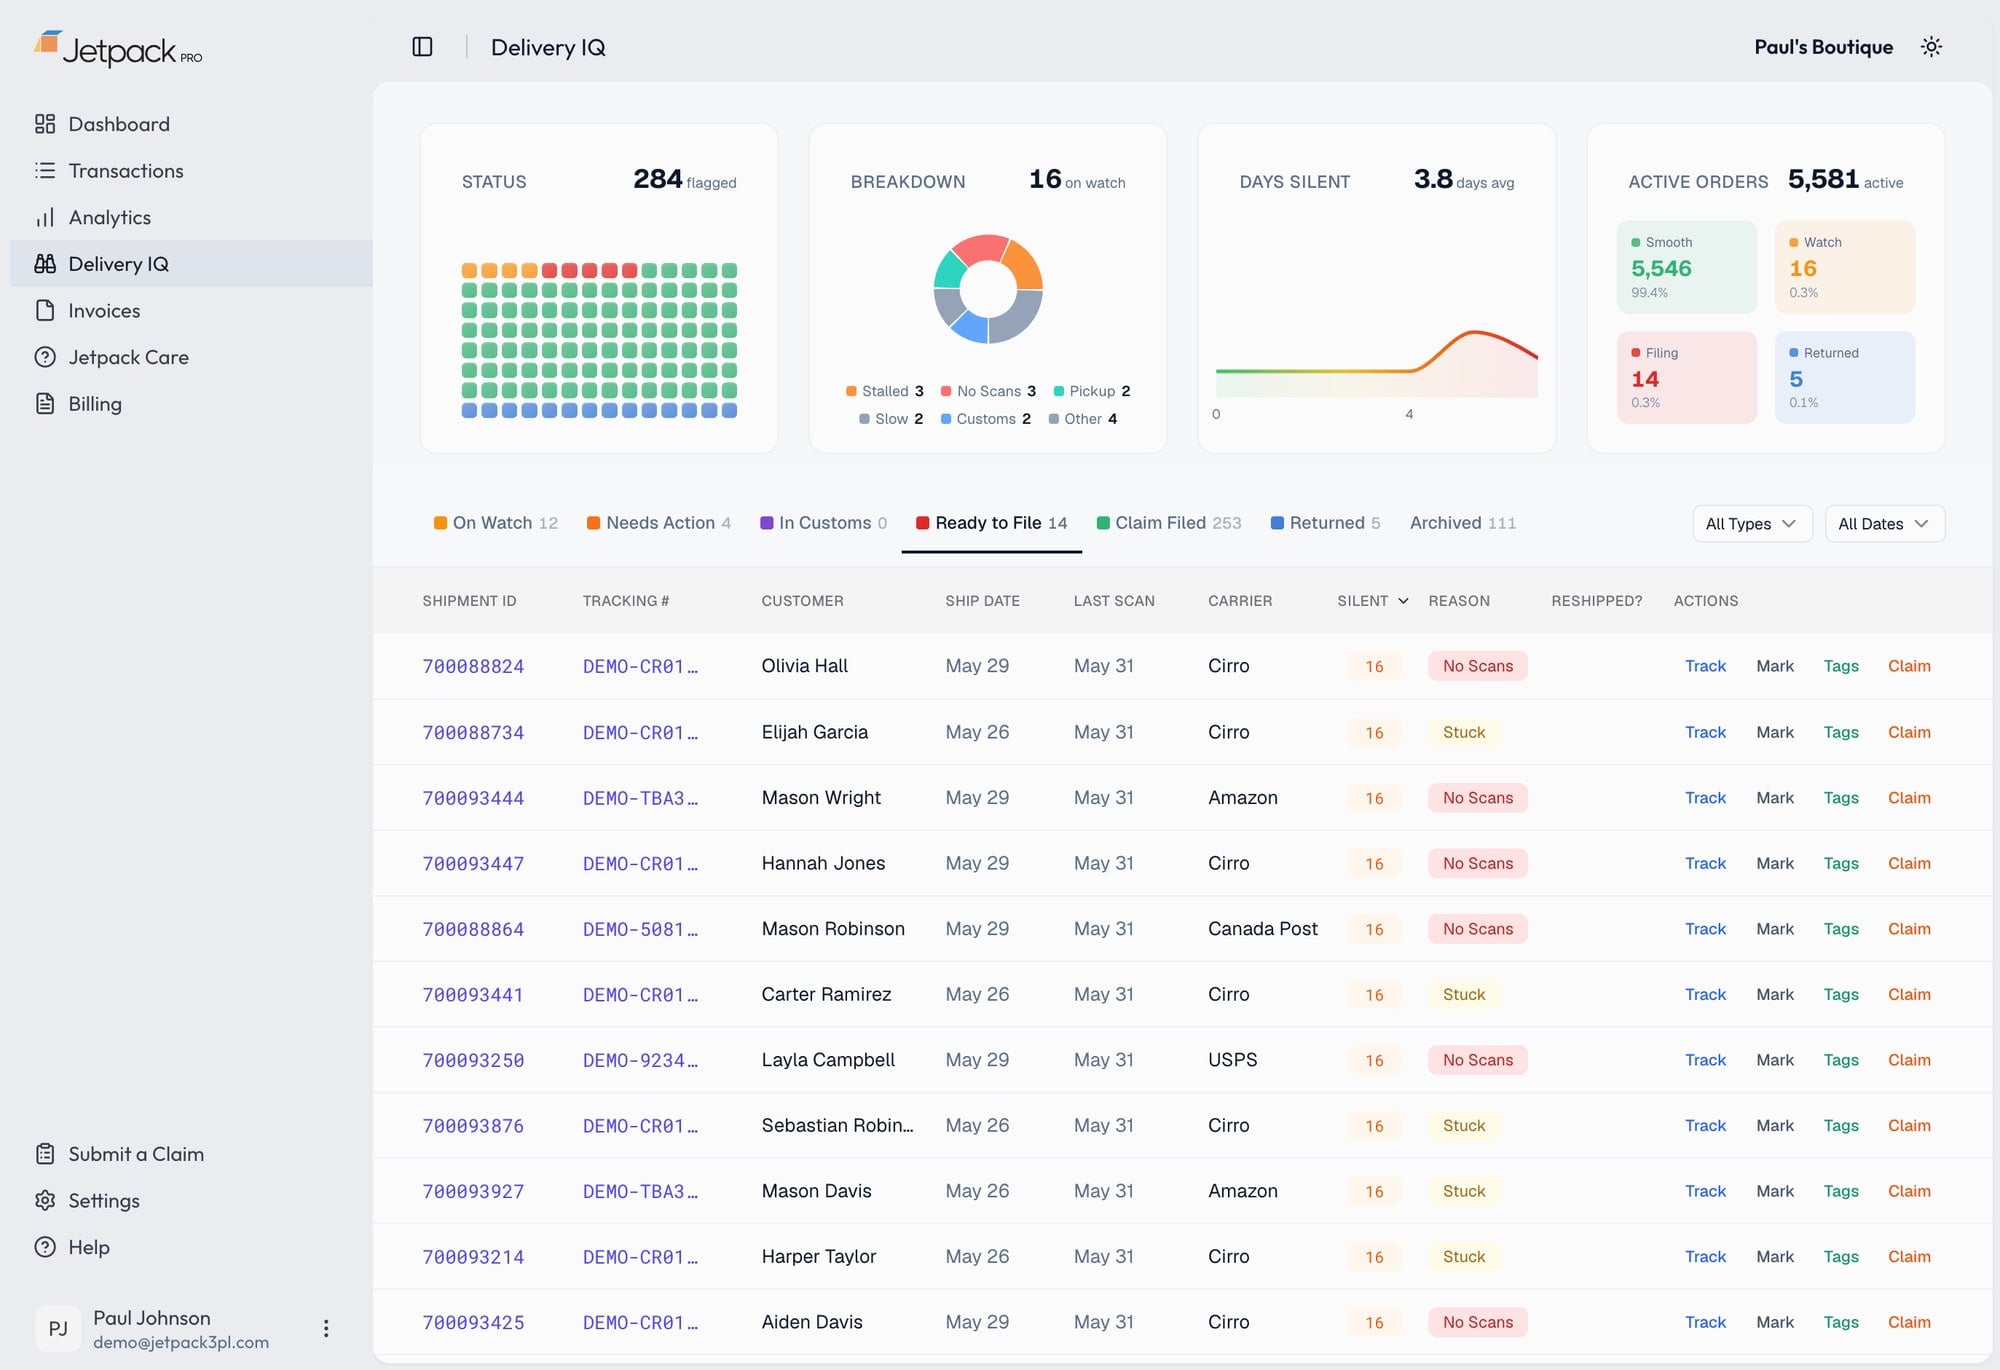Viewport: 2000px width, 1370px height.
Task: Open the All Types dropdown
Action: 1752,524
